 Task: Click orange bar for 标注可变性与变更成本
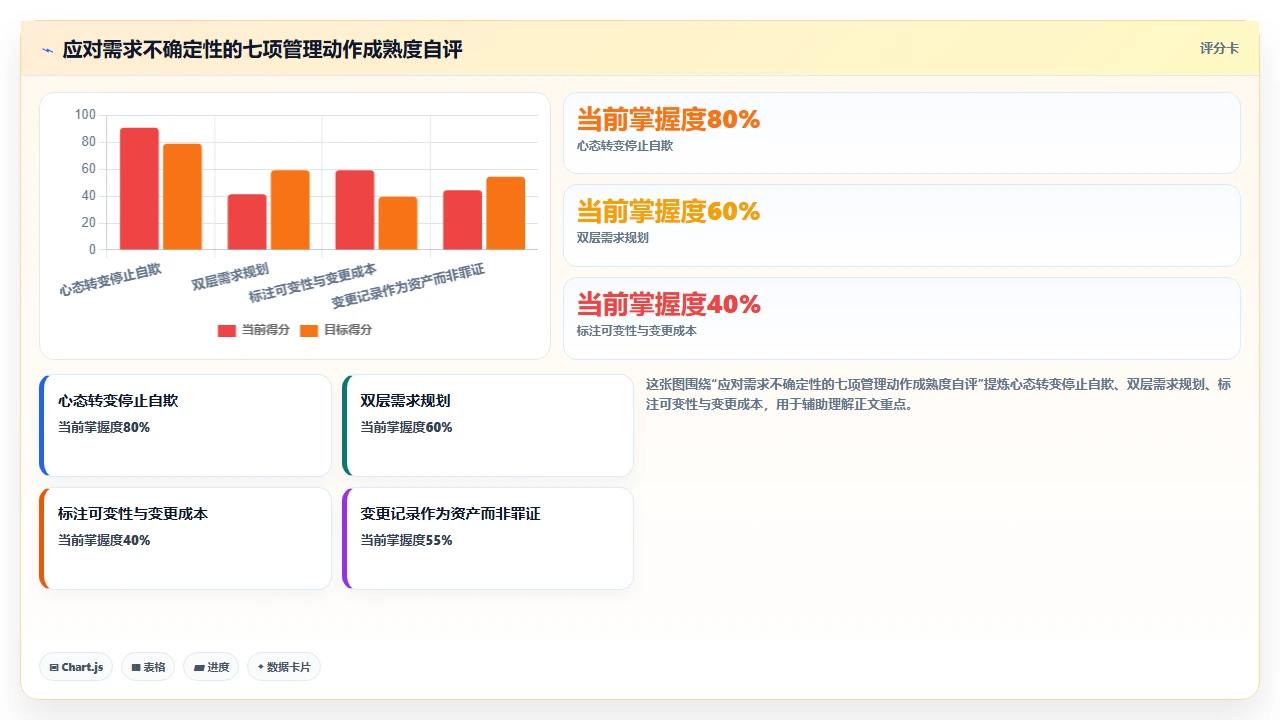pyautogui.click(x=398, y=223)
